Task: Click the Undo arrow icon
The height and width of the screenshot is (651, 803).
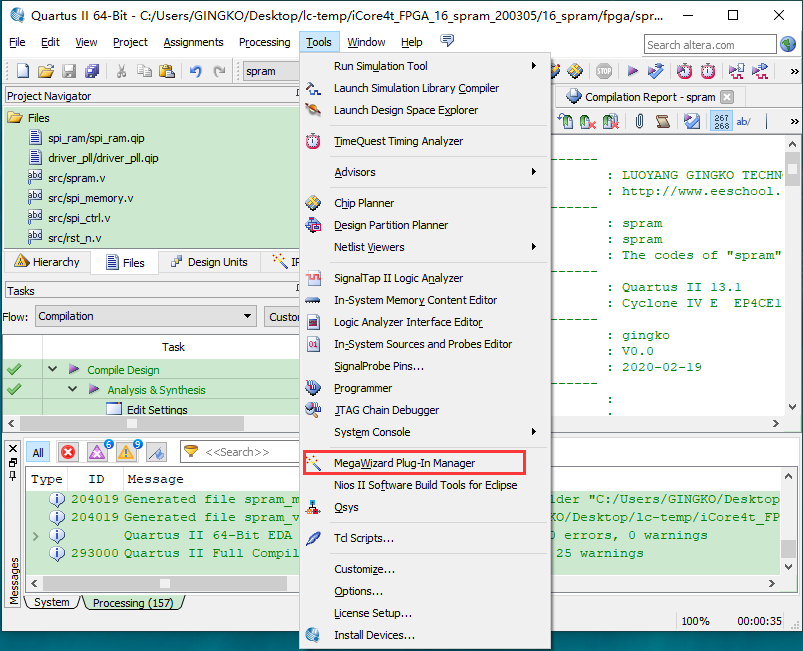Action: 194,71
